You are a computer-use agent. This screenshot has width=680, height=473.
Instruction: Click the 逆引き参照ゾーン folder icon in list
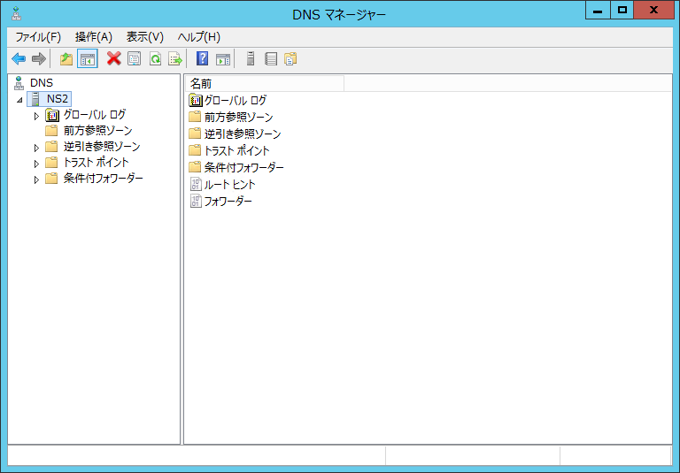pos(195,134)
